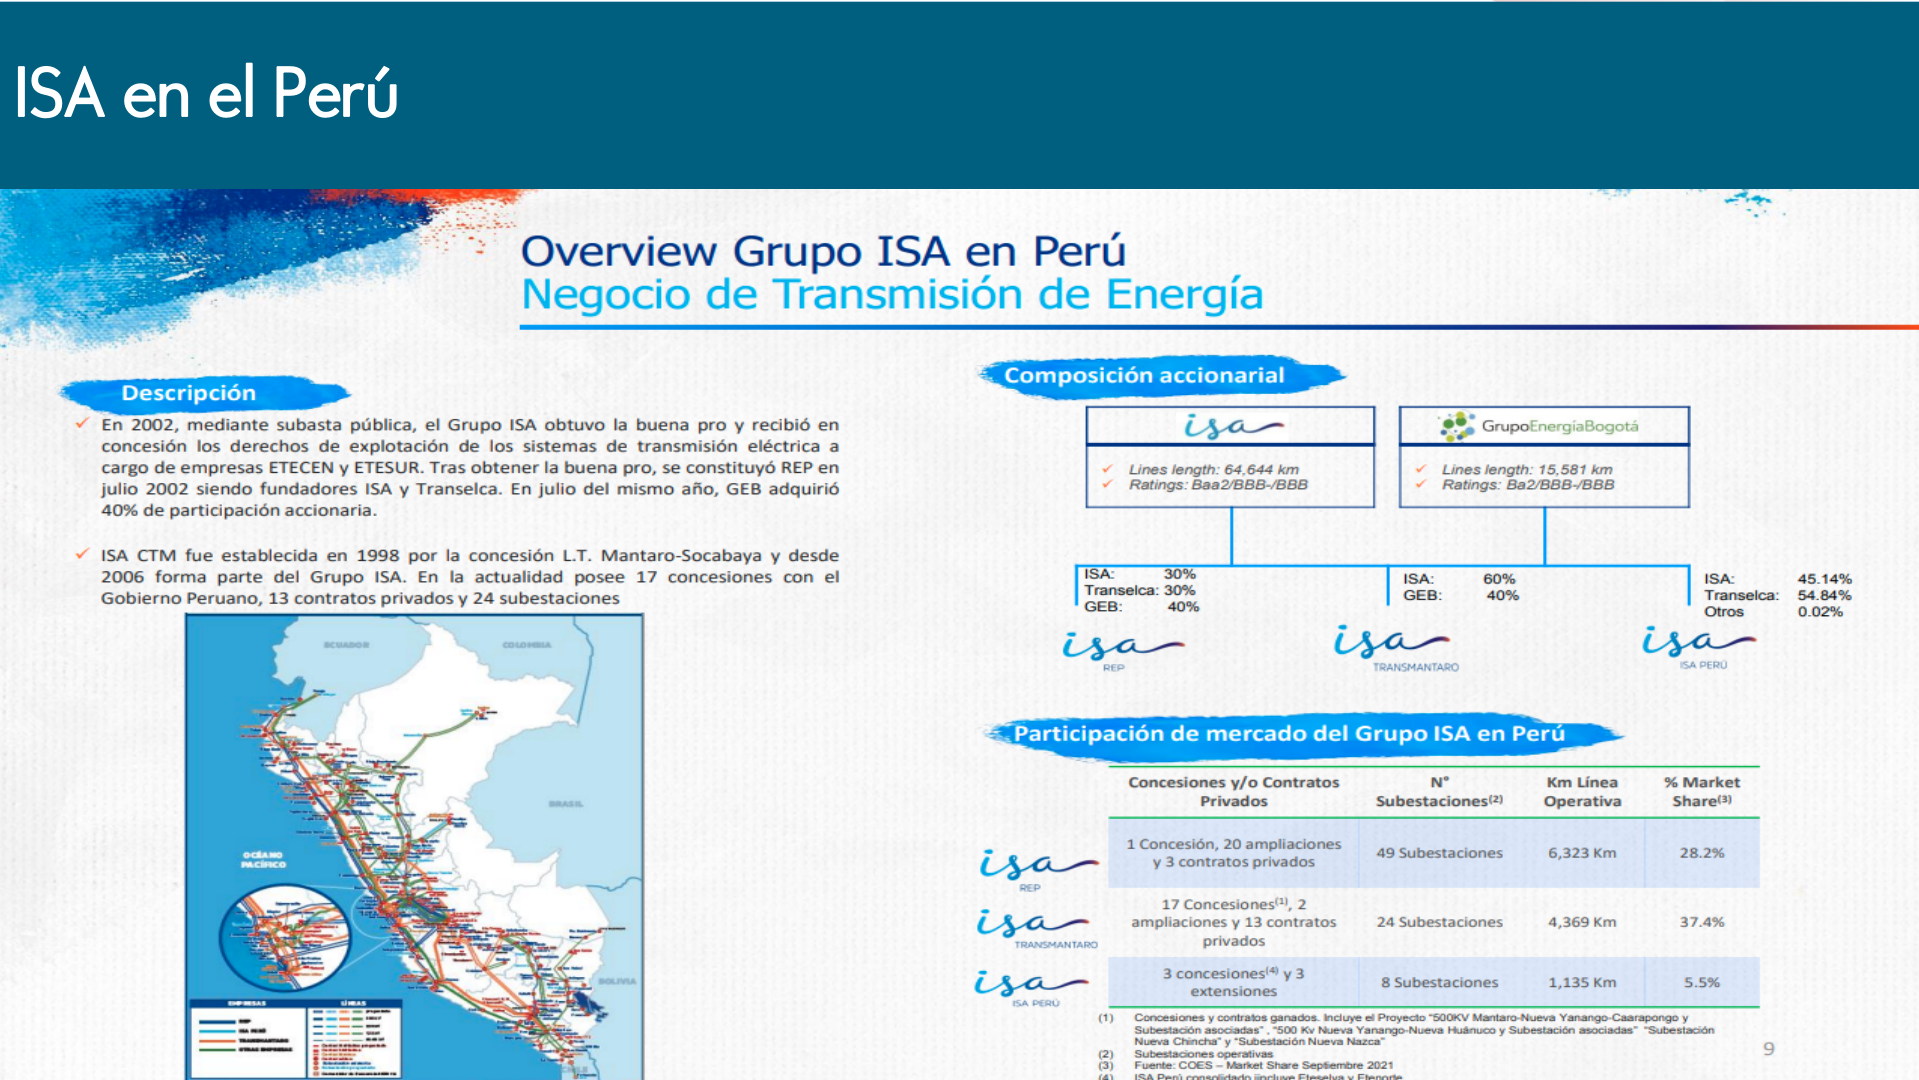Click the paragraph starting 'ISA CTM fue establecida'
Screen dimensions: 1919x1080
pos(469,577)
